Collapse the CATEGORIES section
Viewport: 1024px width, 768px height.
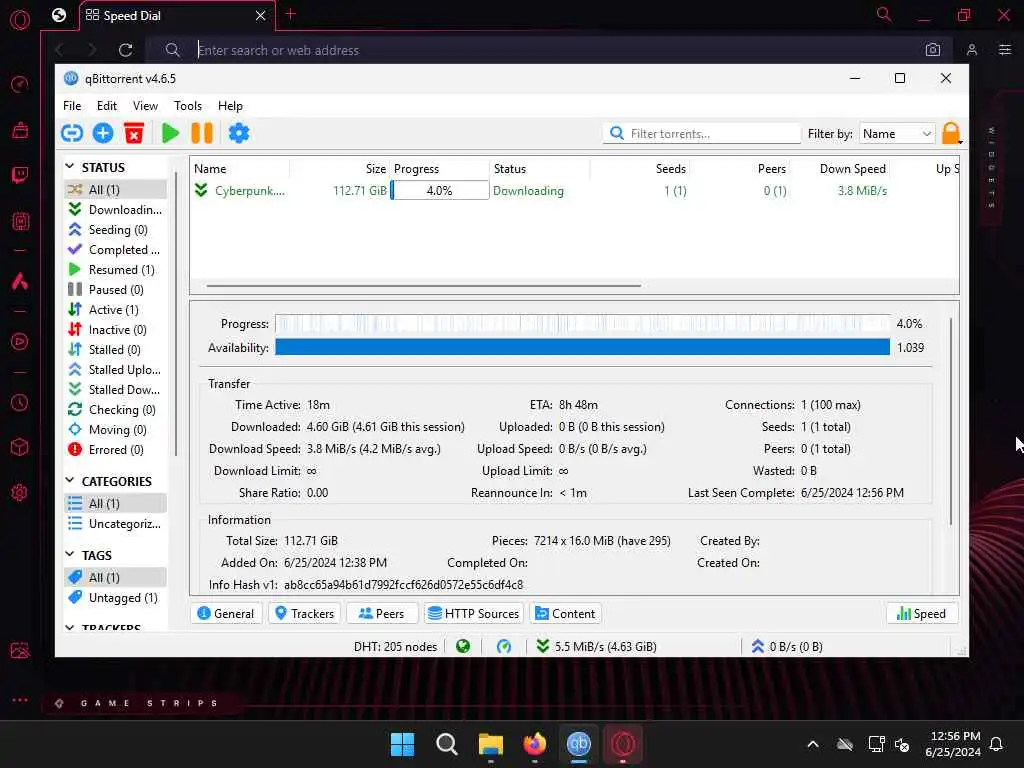(x=70, y=481)
